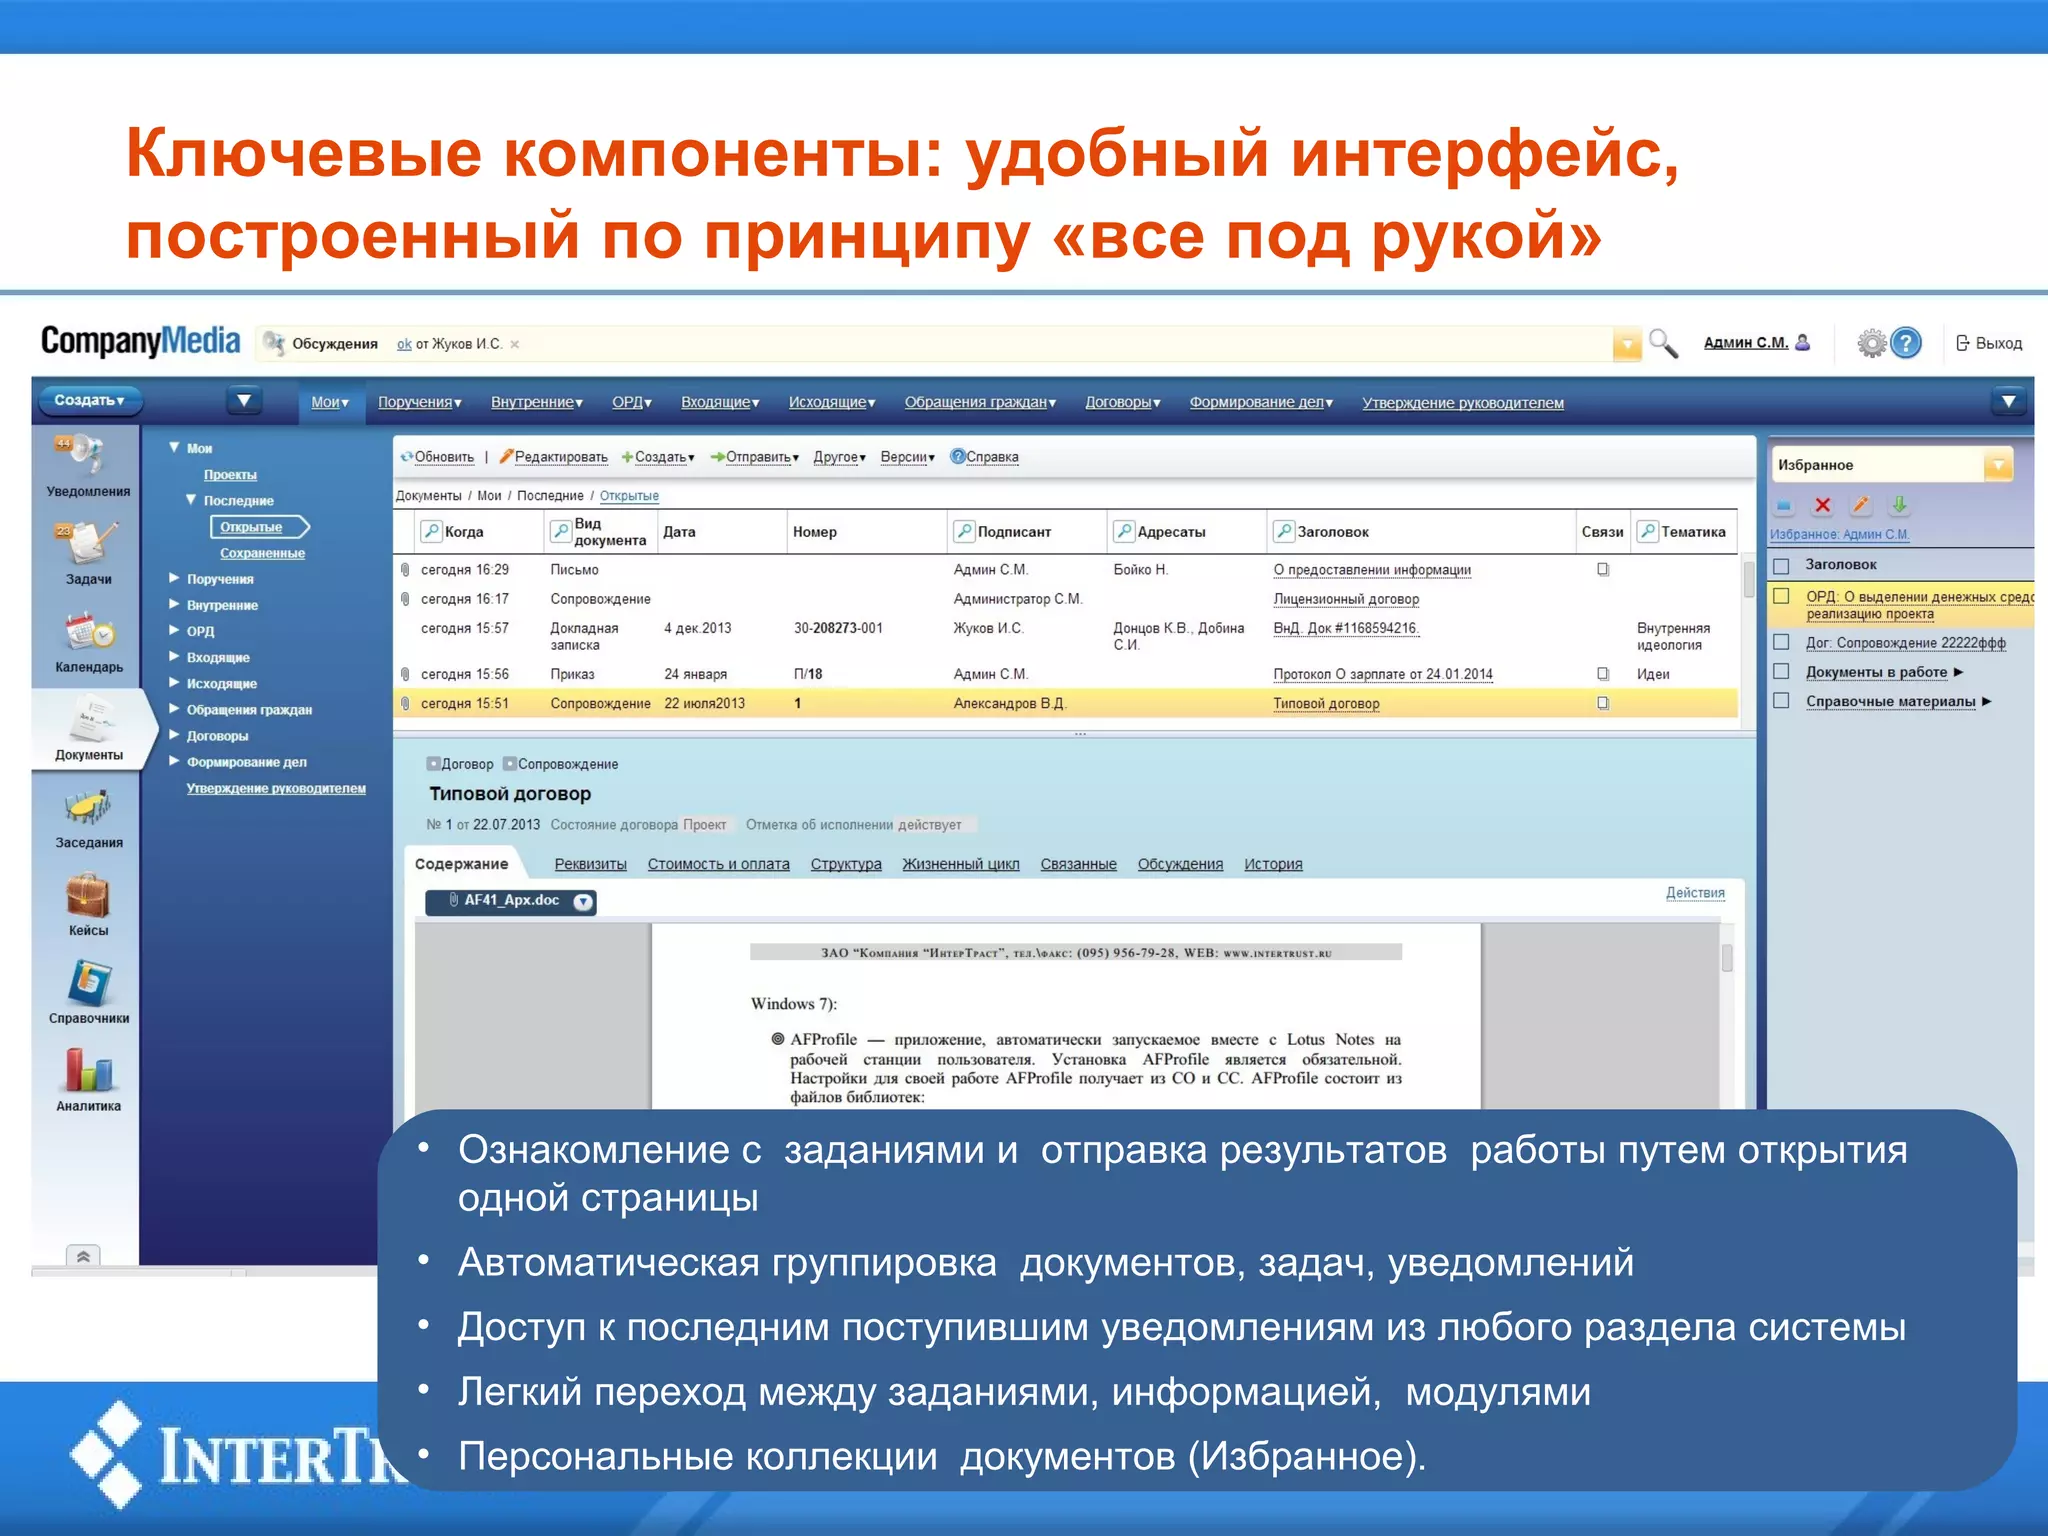
Task: Click the Выход logout link
Action: point(1989,343)
